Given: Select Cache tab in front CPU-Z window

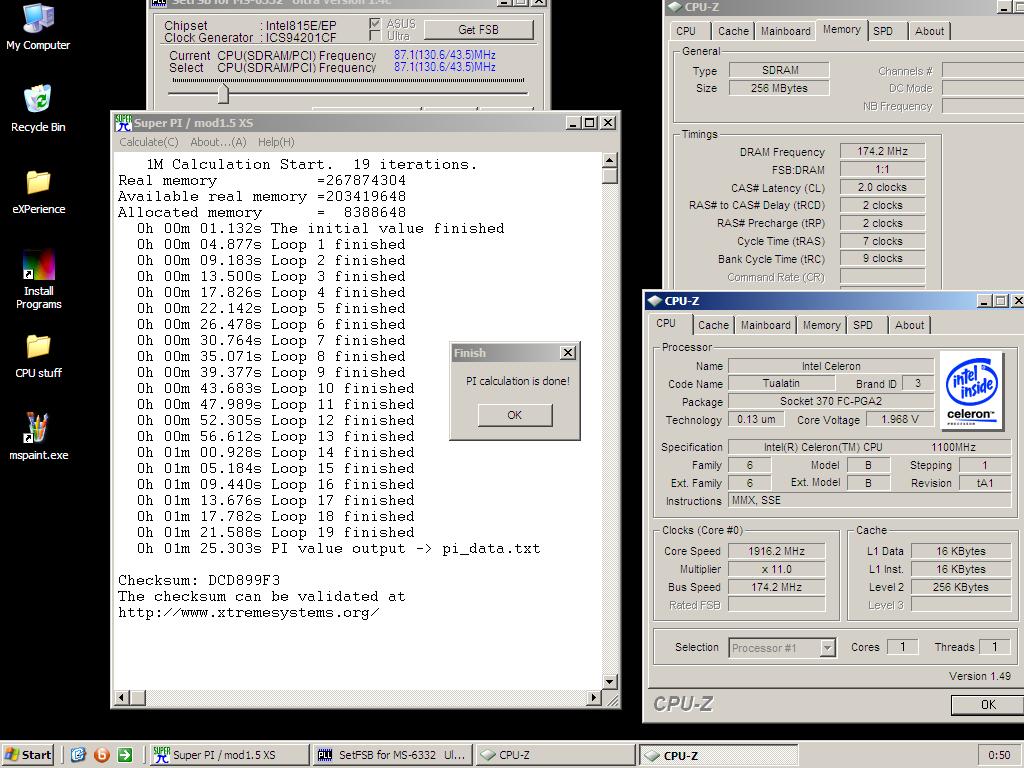Looking at the screenshot, I should 713,325.
